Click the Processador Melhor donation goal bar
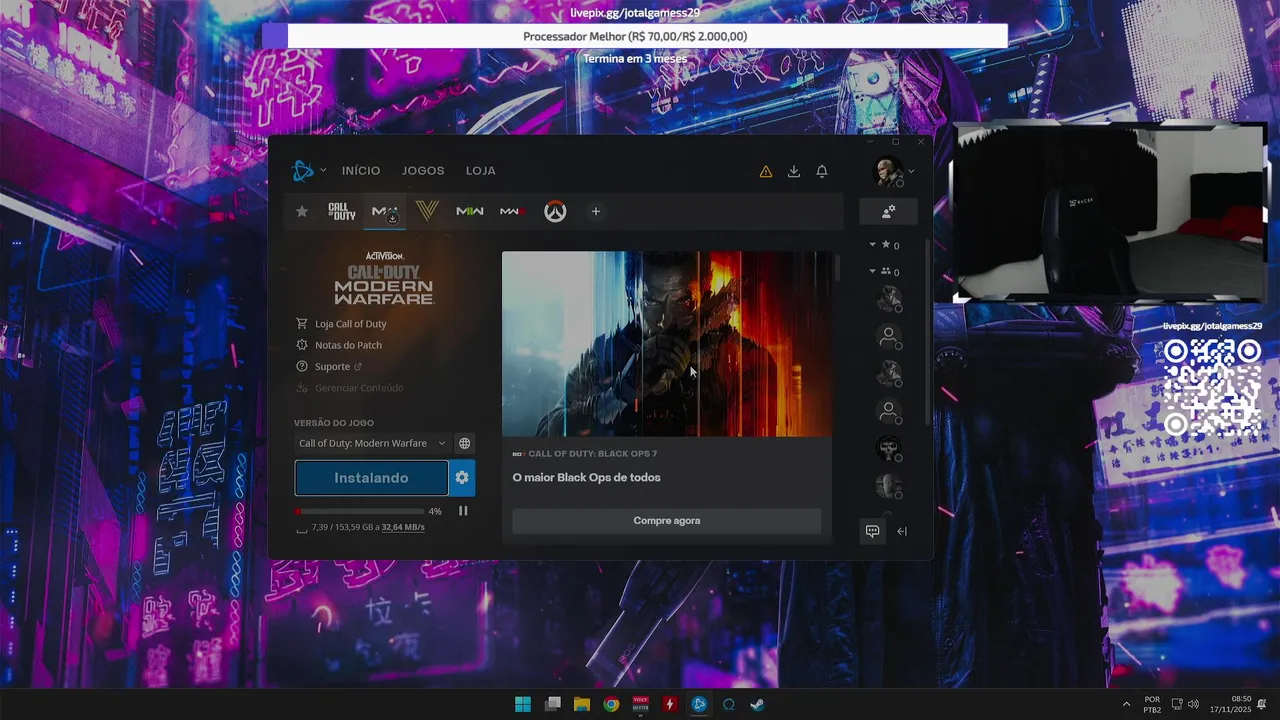The height and width of the screenshot is (720, 1280). coord(635,36)
